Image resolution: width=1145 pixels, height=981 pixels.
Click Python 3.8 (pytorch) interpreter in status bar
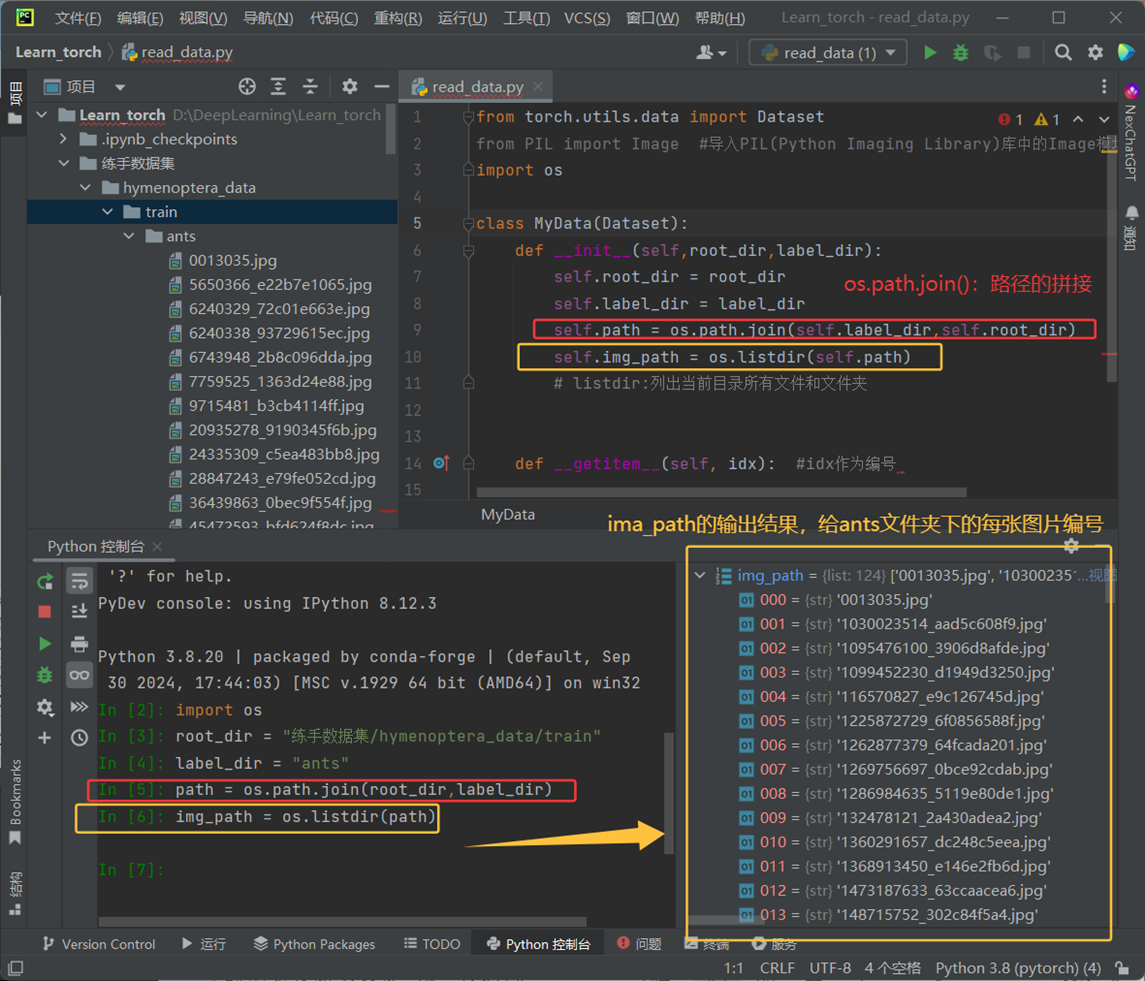[1017, 968]
